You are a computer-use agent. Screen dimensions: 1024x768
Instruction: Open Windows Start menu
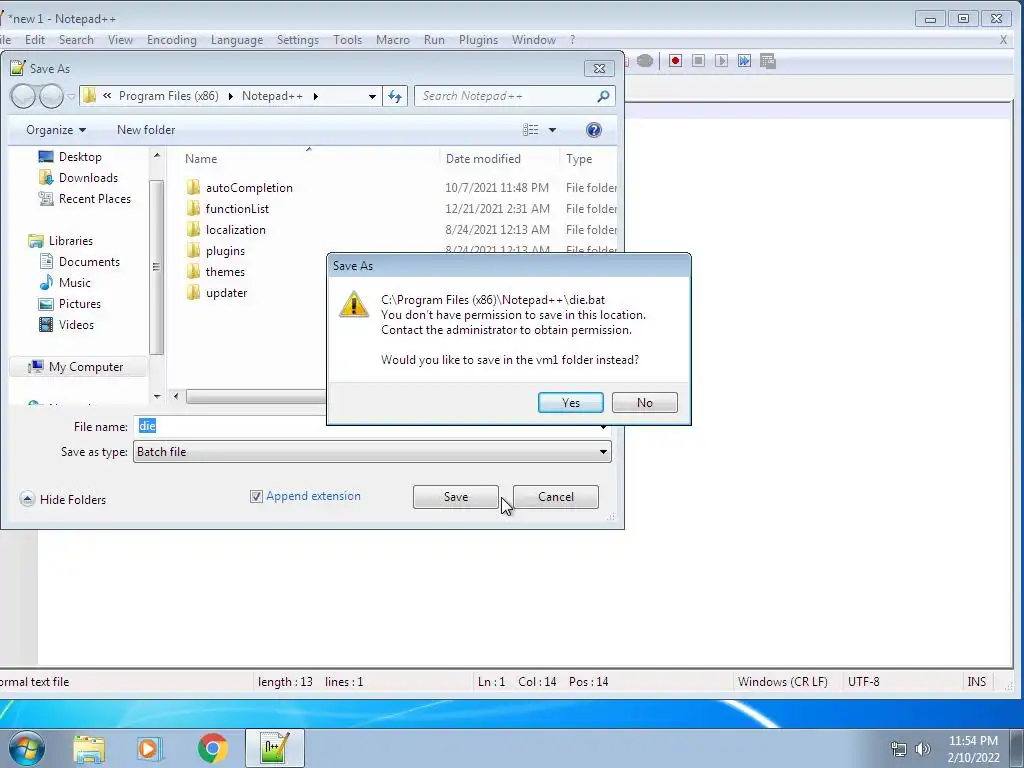click(x=27, y=748)
